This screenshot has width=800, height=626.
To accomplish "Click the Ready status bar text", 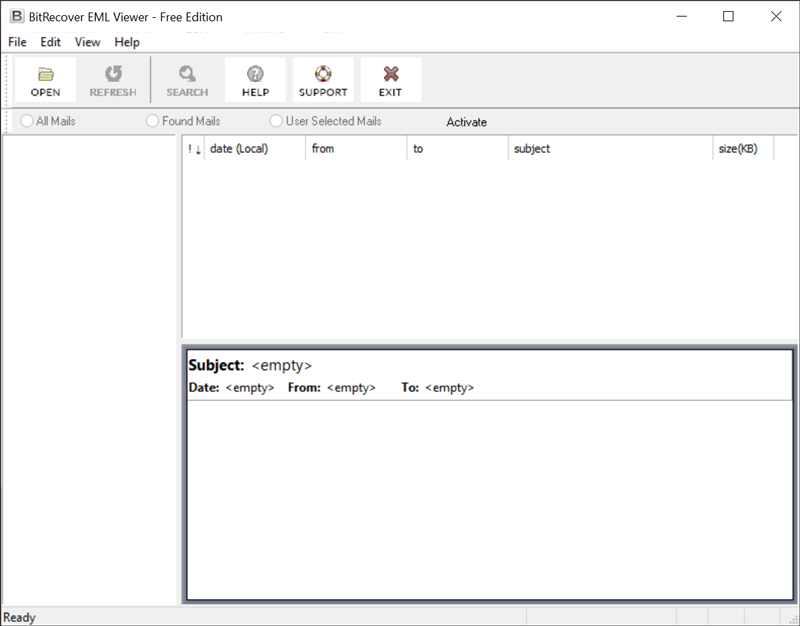I will (19, 617).
